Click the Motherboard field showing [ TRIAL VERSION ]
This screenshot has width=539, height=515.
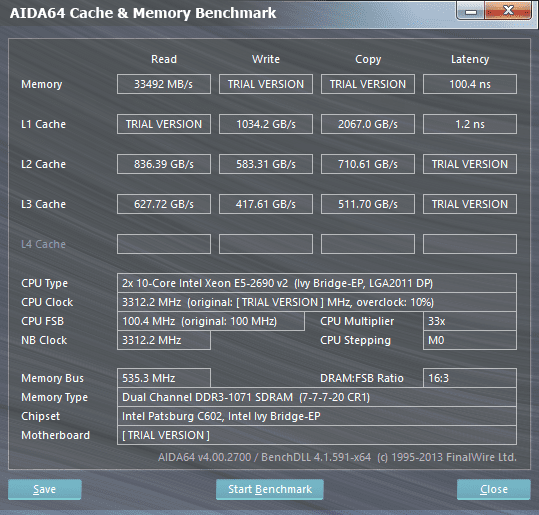pyautogui.click(x=317, y=435)
